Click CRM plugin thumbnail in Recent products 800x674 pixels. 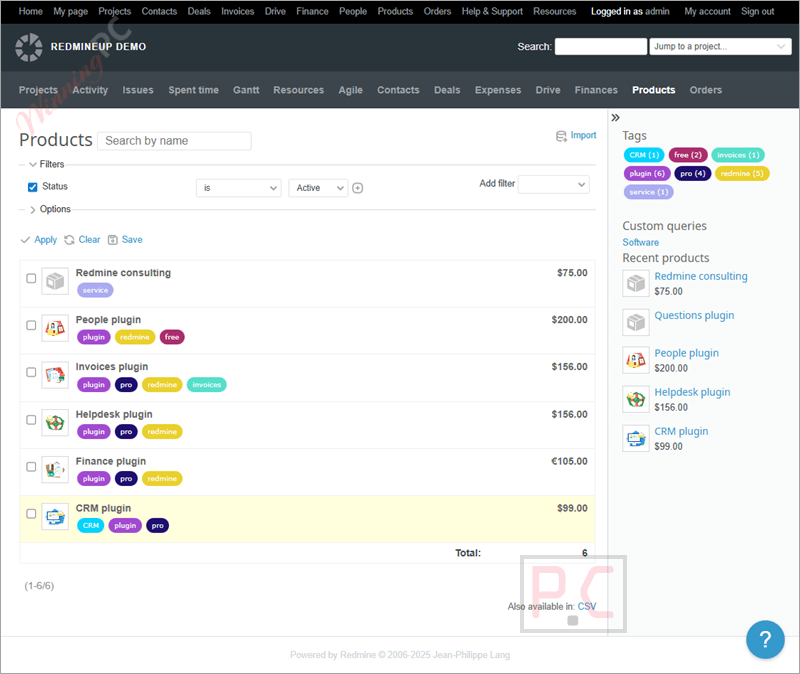click(x=636, y=438)
